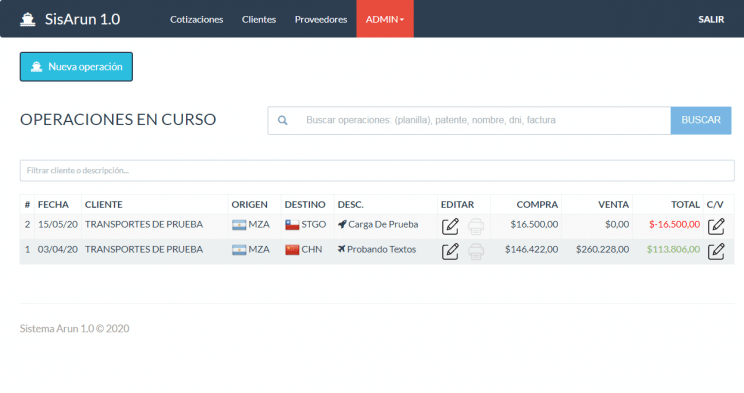Log out with SALIR link
Image resolution: width=744 pixels, height=393 pixels.
[x=711, y=19]
